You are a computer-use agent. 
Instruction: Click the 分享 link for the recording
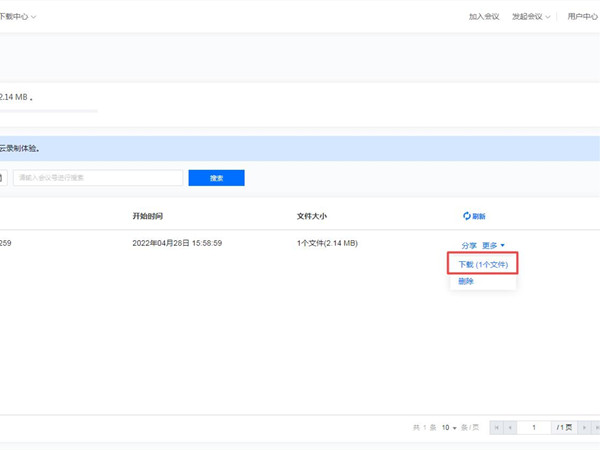tap(469, 245)
